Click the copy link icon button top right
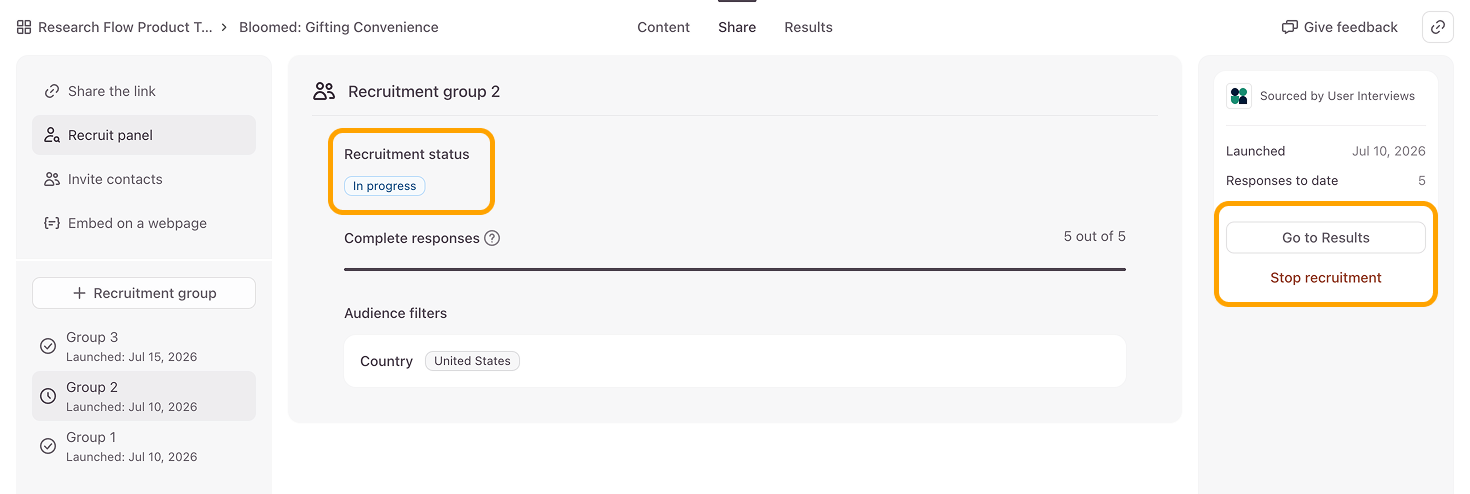 1438,27
